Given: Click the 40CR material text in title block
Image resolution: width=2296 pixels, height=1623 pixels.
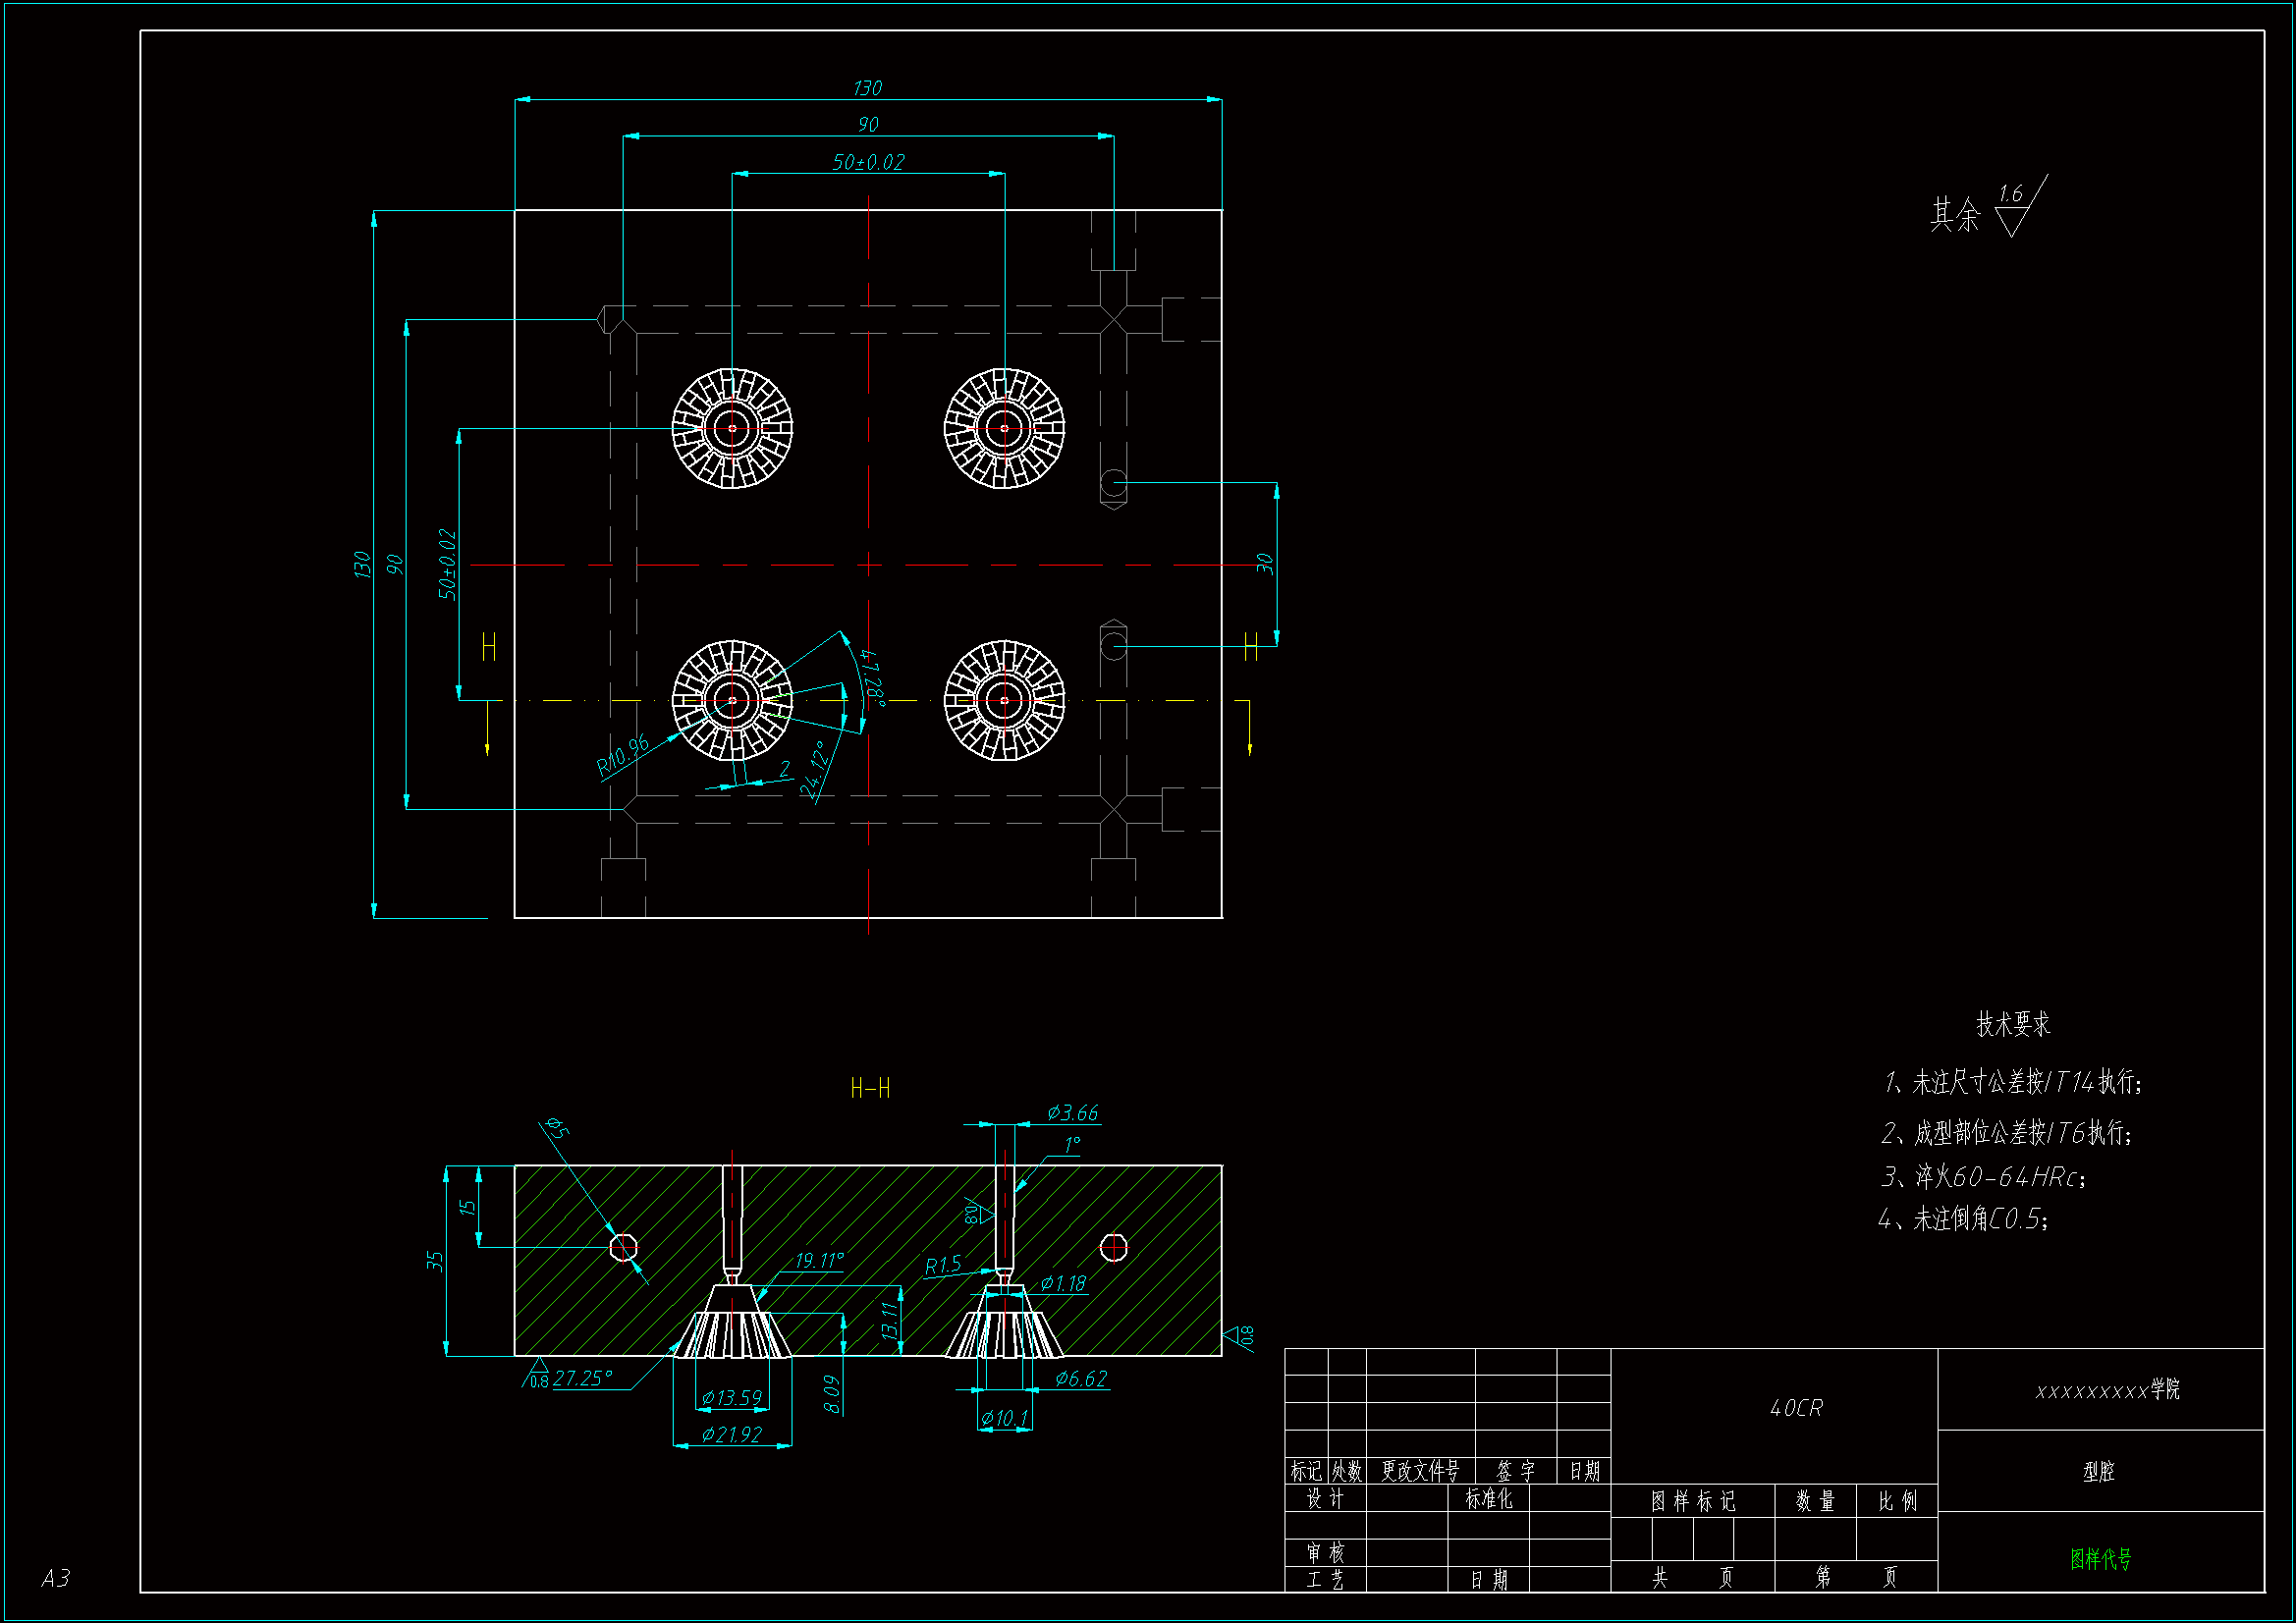Looking at the screenshot, I should (1796, 1408).
